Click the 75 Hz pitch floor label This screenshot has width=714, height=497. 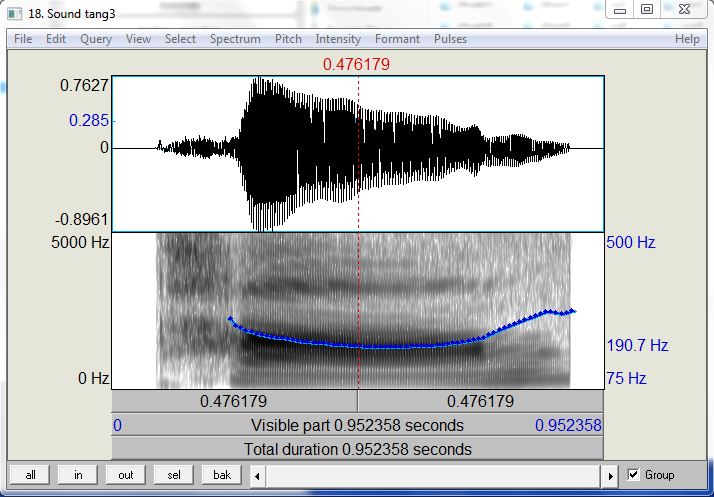click(x=626, y=378)
